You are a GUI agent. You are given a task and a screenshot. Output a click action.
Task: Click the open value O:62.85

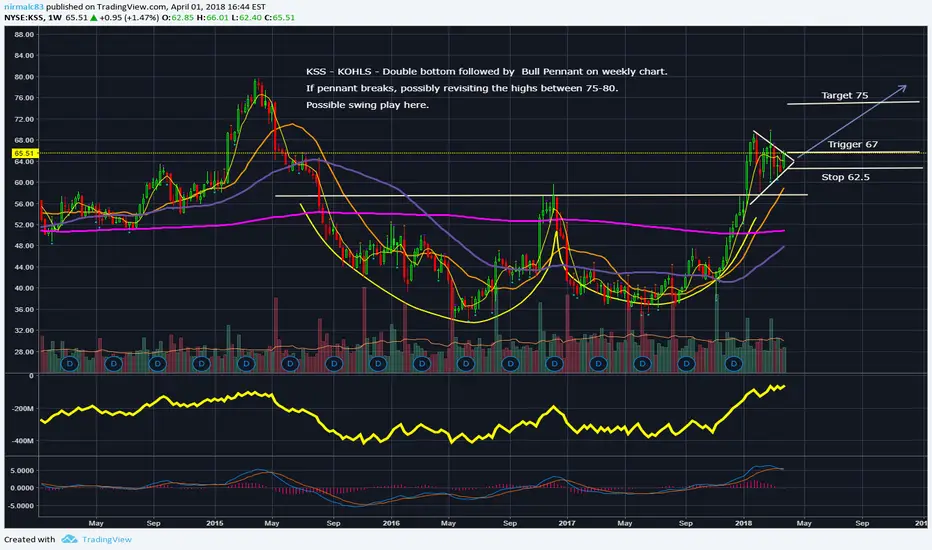coord(178,18)
